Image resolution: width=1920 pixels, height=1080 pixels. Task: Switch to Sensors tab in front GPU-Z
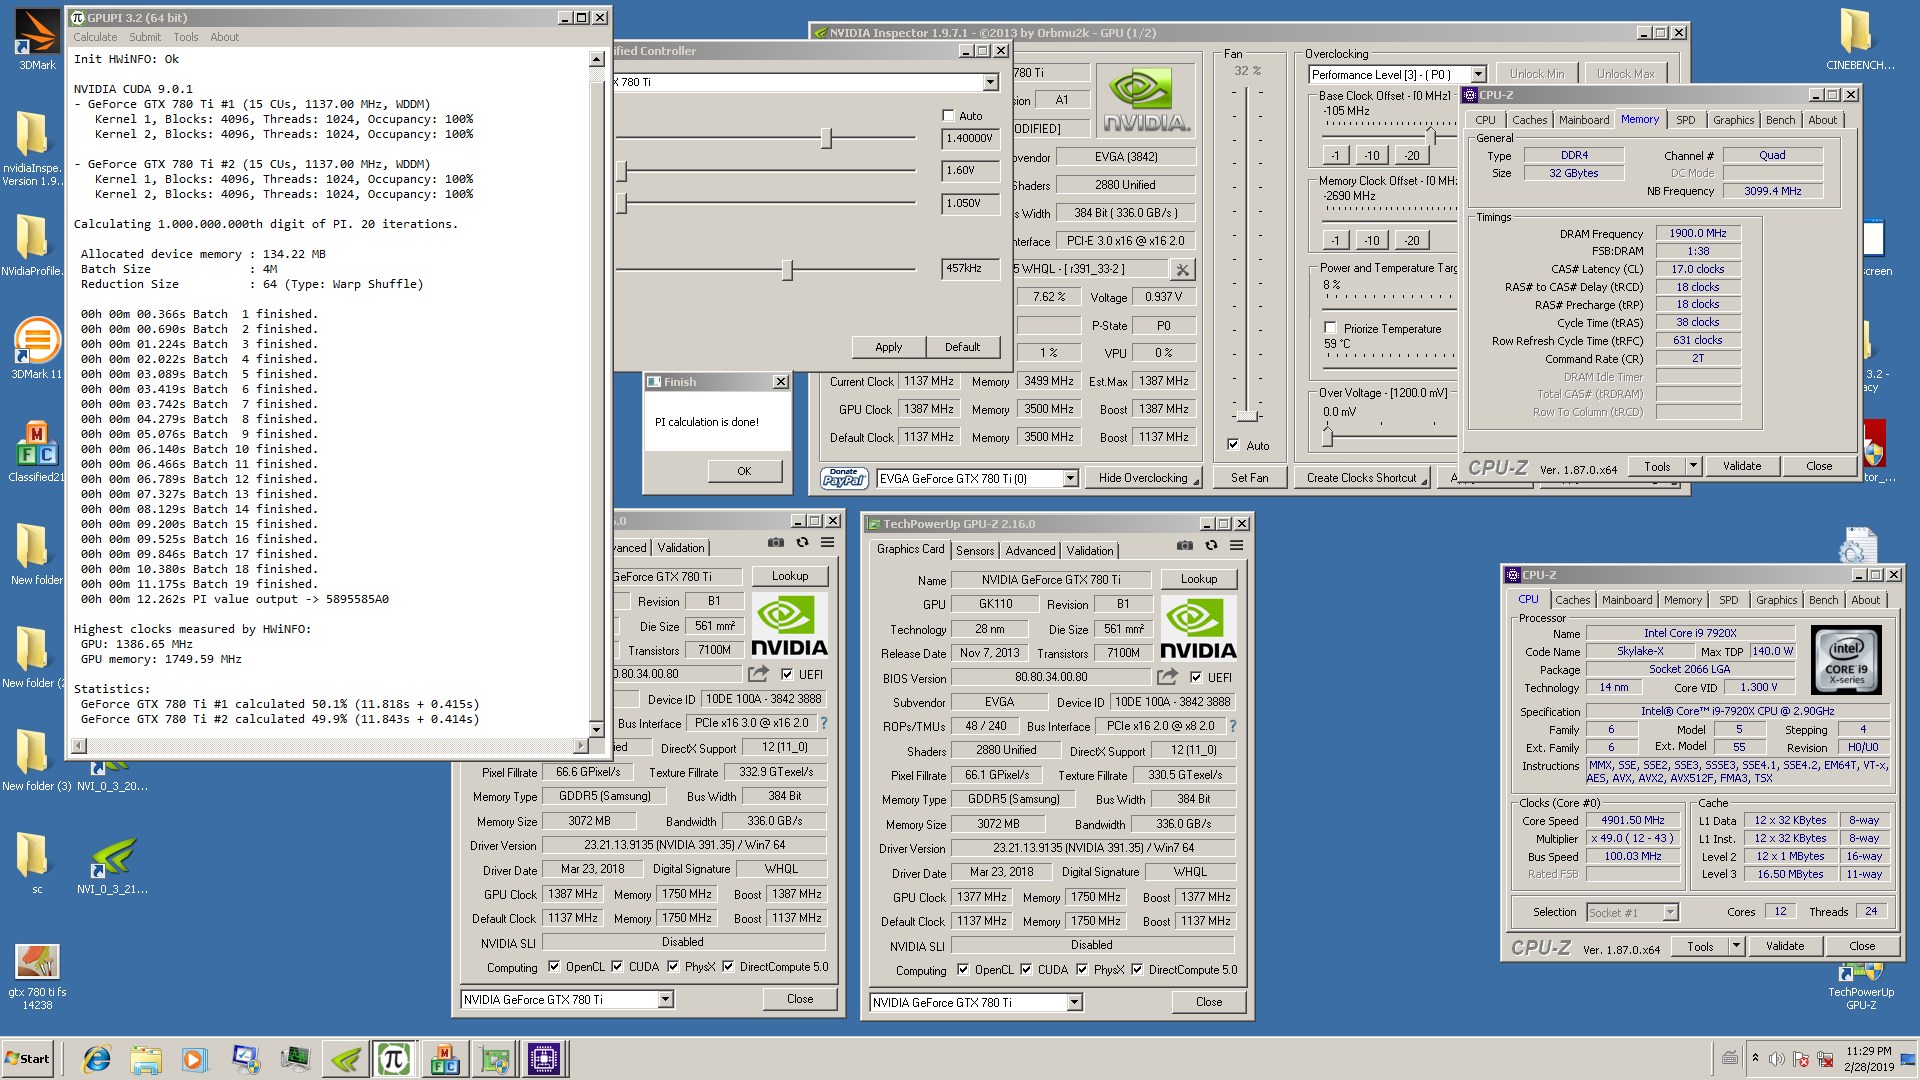(975, 550)
